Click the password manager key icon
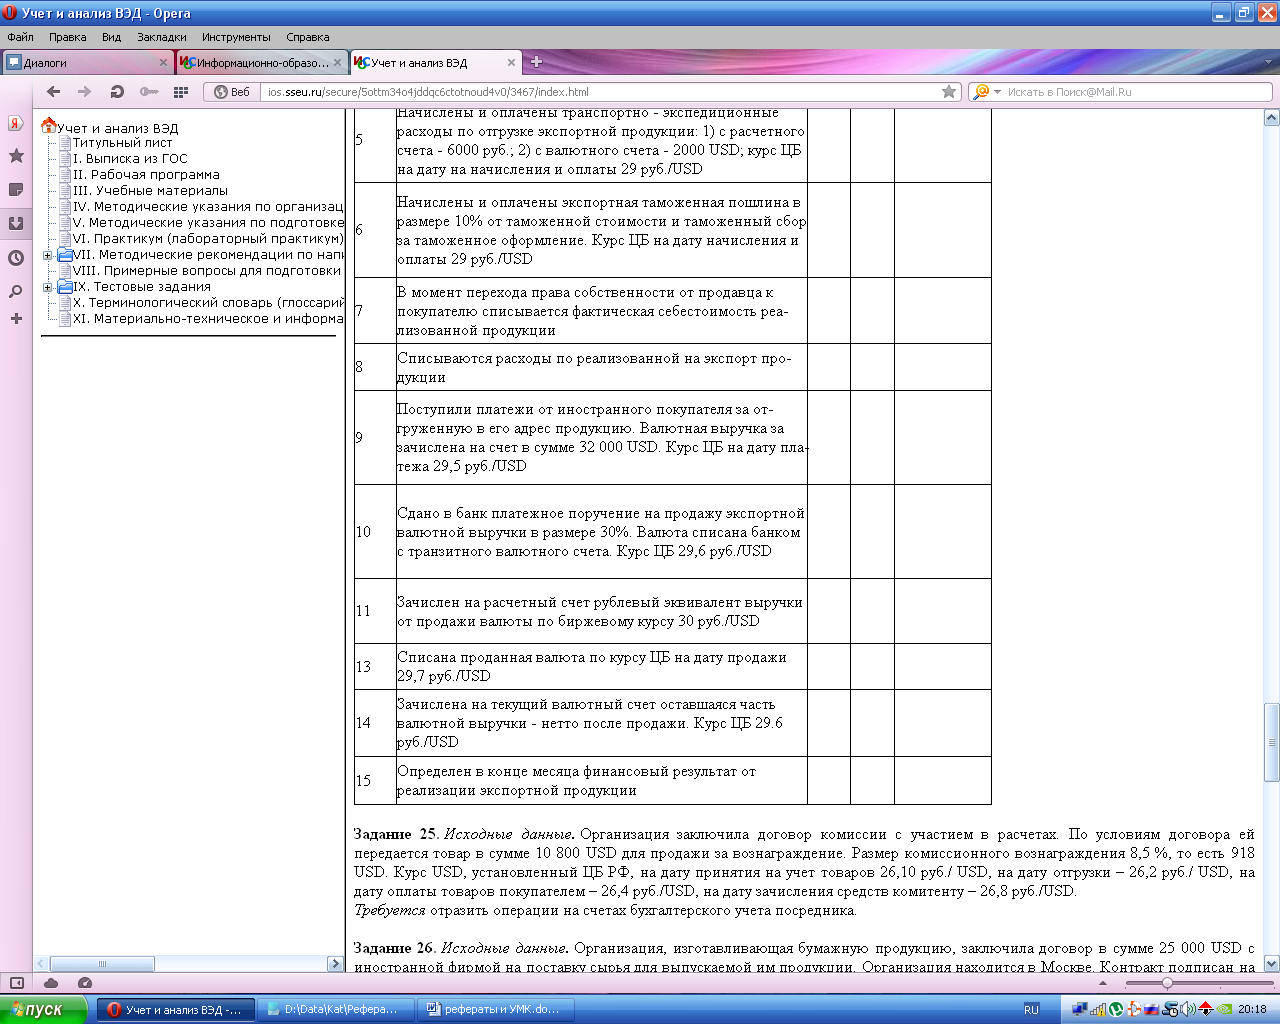 149,91
